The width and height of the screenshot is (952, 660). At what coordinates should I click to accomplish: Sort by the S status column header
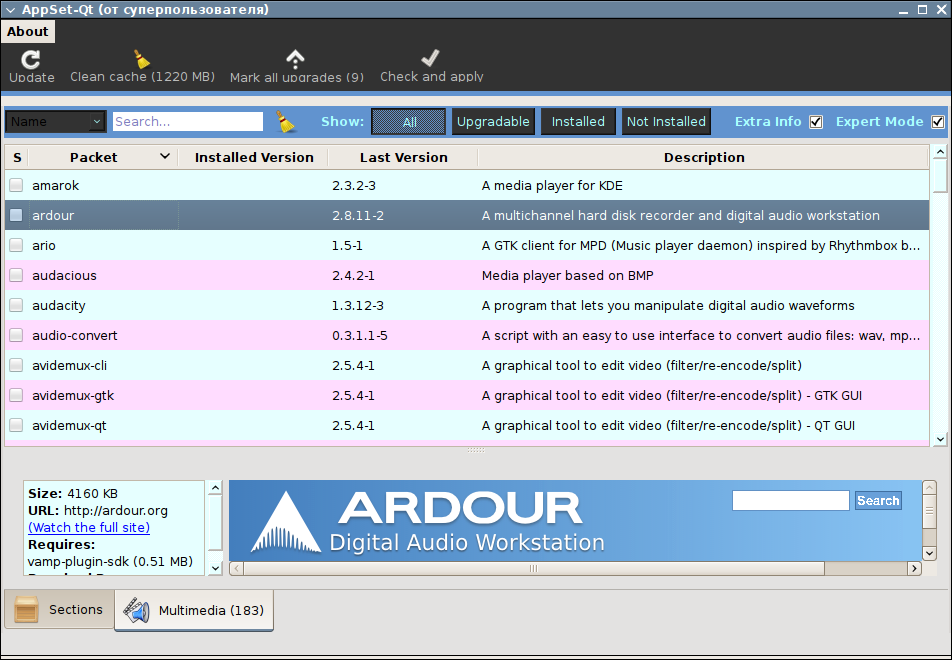point(17,157)
